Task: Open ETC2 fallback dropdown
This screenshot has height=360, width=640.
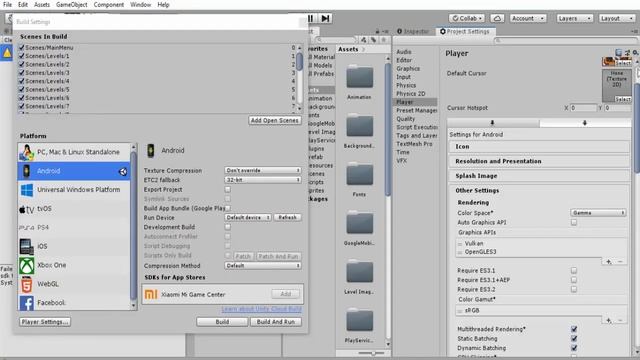Action: pos(263,180)
